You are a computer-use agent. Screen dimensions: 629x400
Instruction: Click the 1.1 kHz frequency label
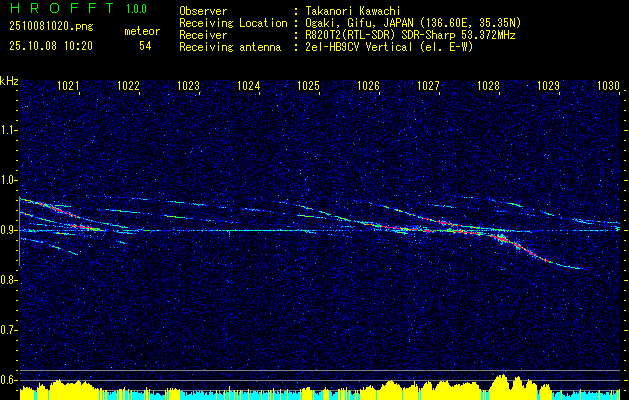point(8,130)
